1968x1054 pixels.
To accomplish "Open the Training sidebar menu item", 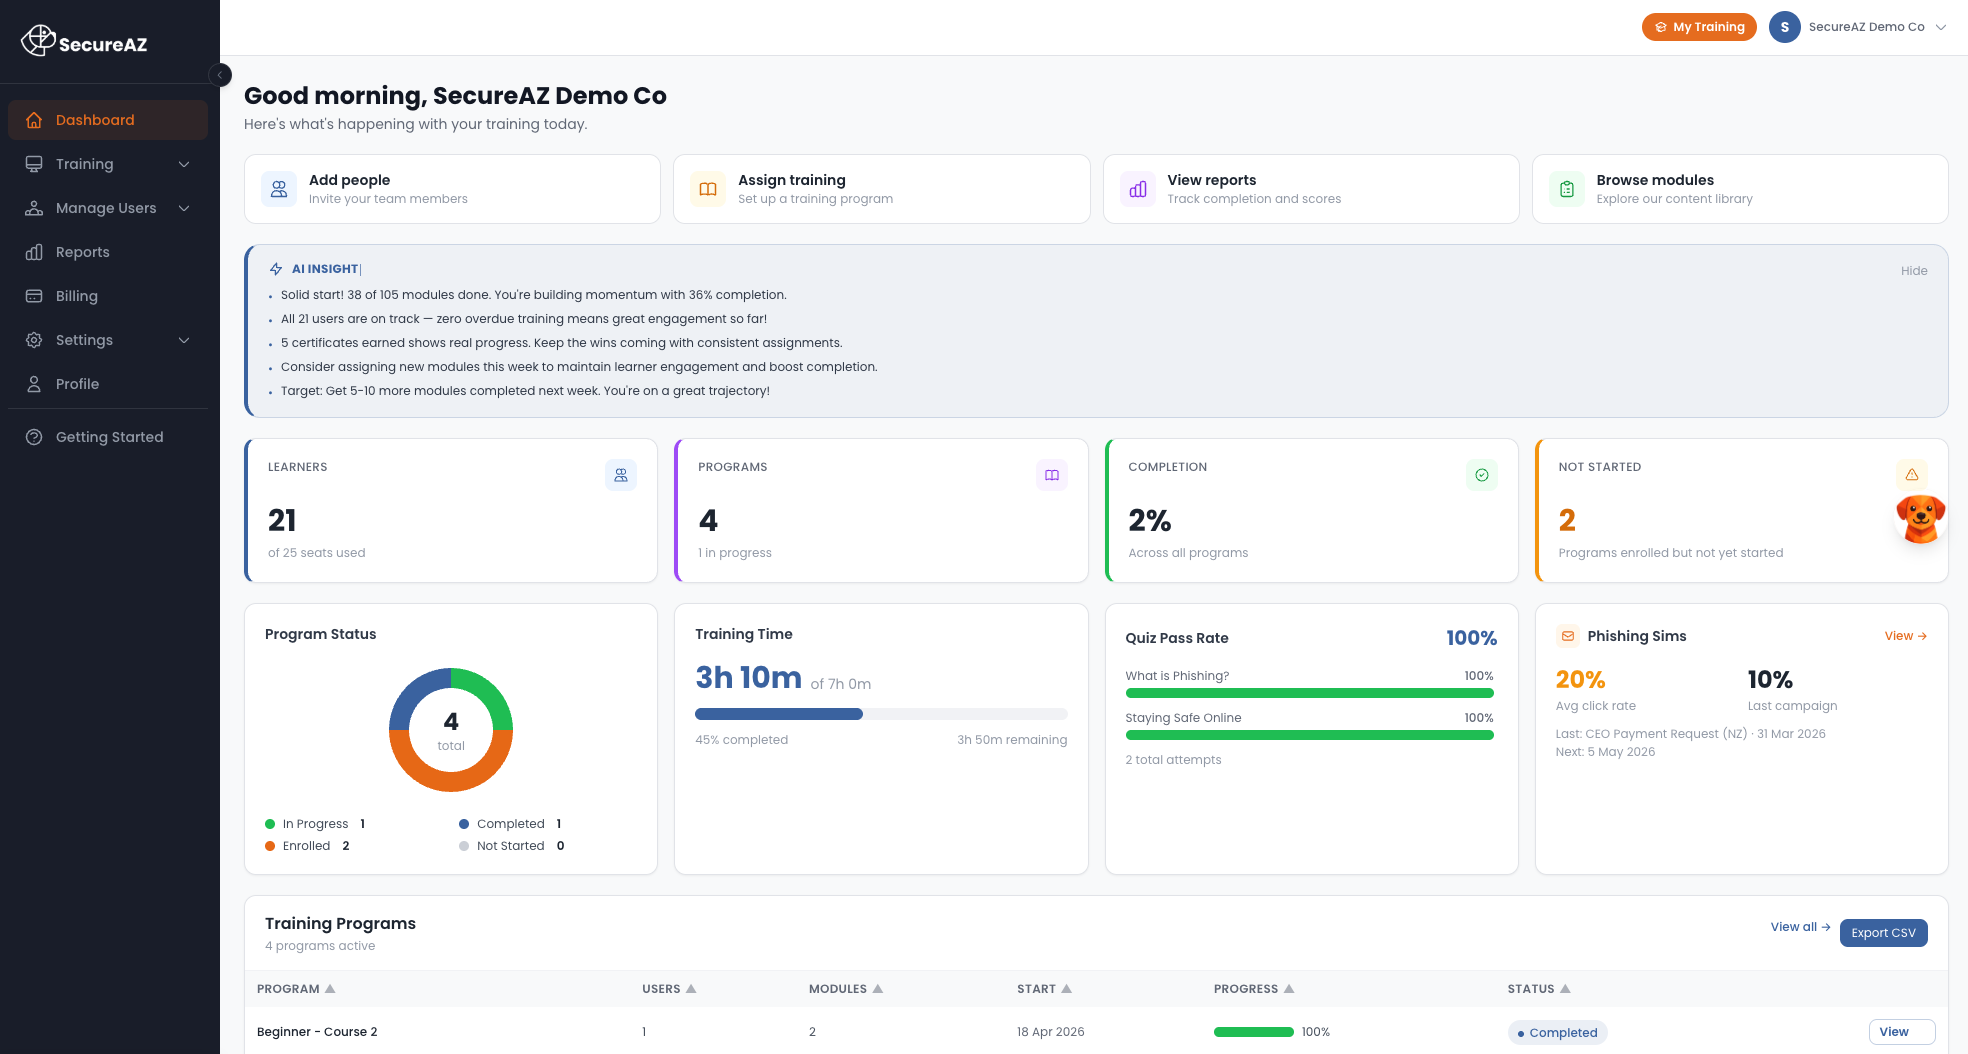I will (108, 164).
